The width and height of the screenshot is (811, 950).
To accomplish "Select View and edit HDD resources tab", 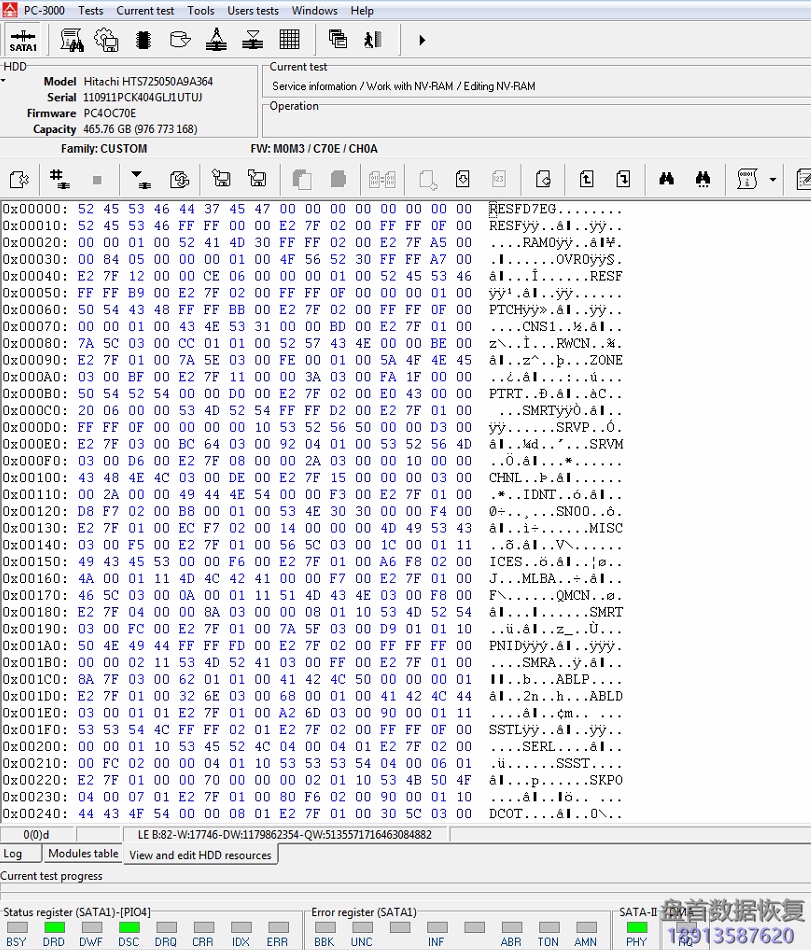I will coord(200,855).
